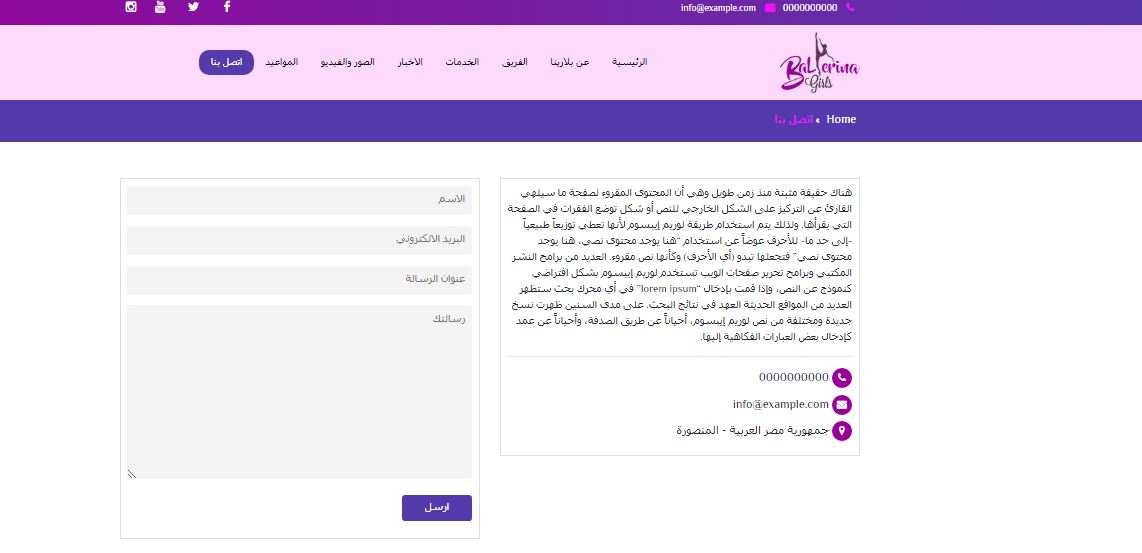Click the purple phone icon beside 0000000000
The height and width of the screenshot is (553, 1142).
842,377
